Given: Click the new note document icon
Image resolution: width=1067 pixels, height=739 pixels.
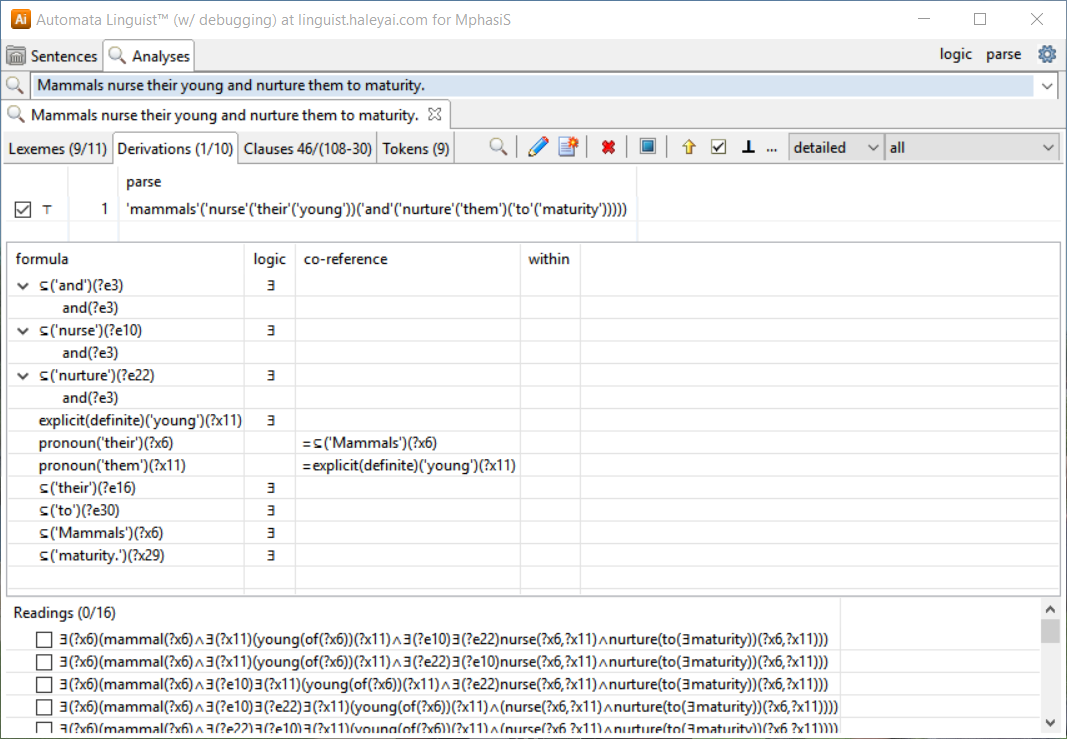Looking at the screenshot, I should click(568, 147).
